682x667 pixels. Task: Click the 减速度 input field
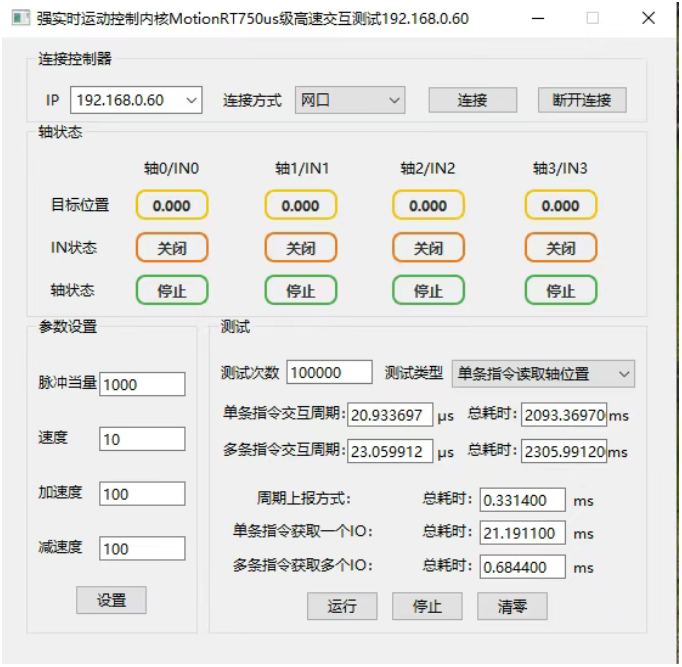142,548
